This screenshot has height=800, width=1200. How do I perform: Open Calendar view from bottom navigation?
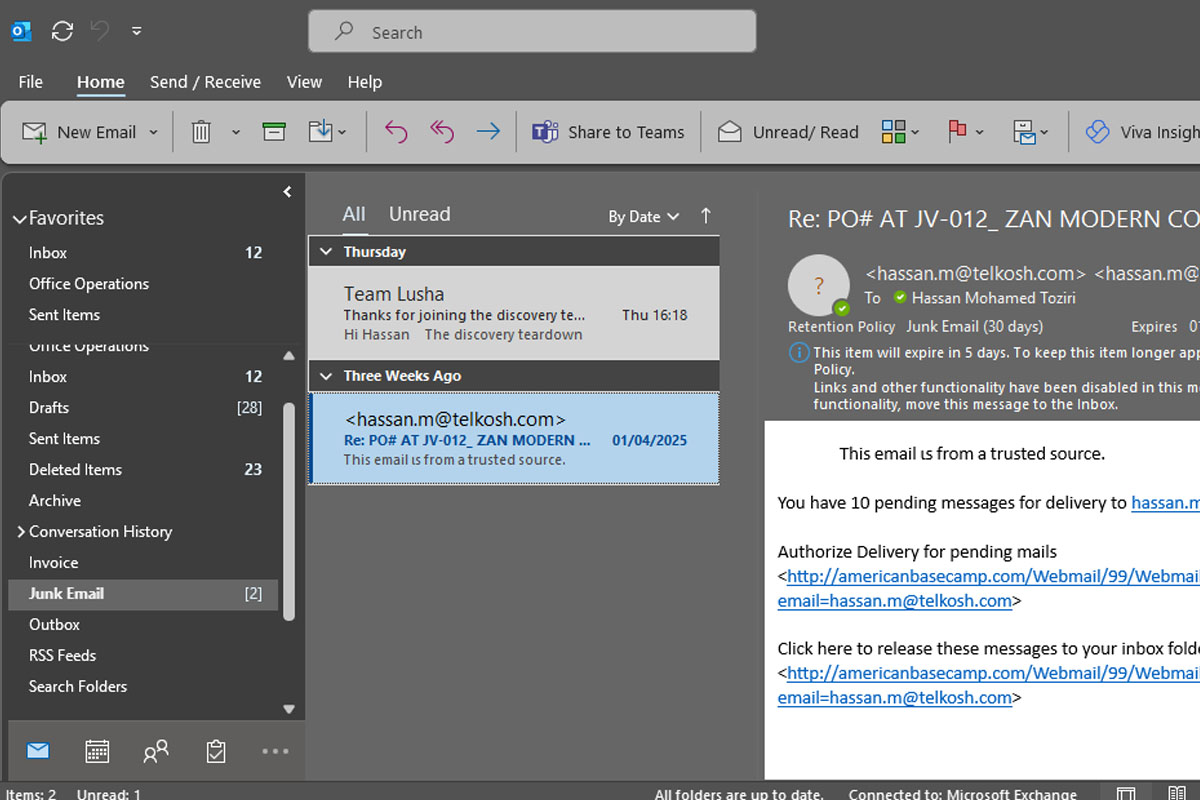[x=97, y=751]
